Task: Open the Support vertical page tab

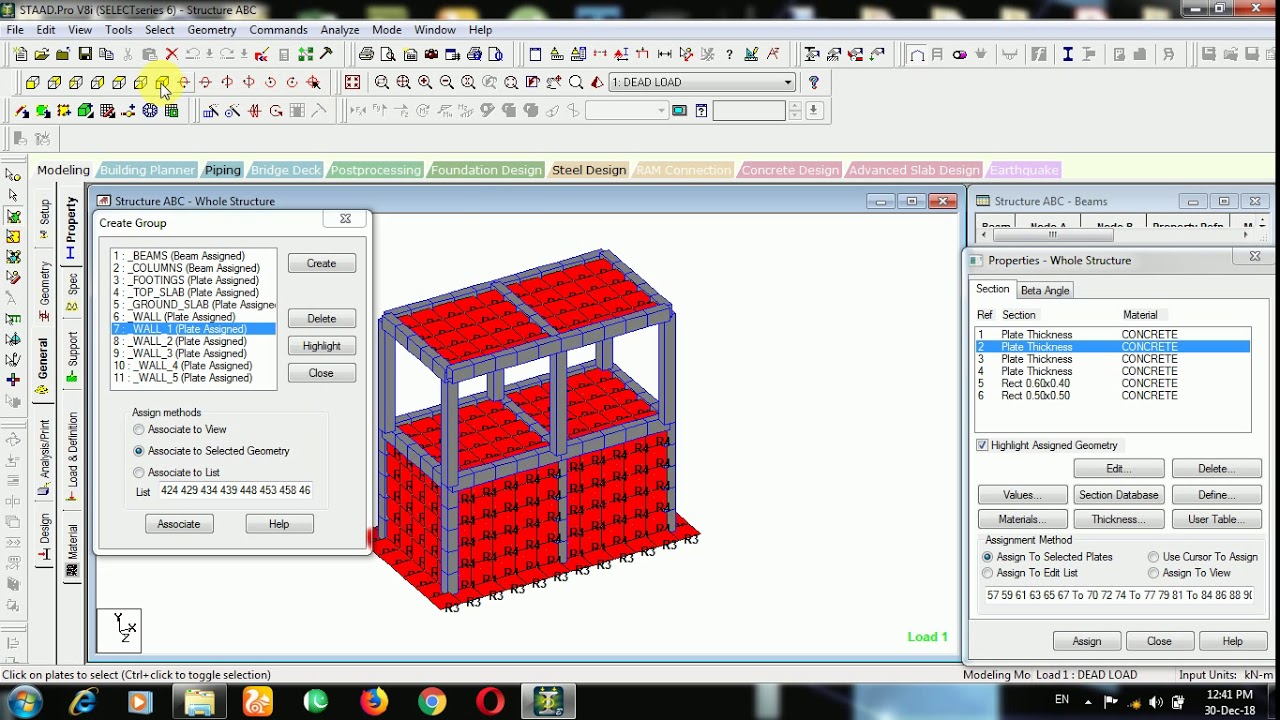Action: click(72, 357)
